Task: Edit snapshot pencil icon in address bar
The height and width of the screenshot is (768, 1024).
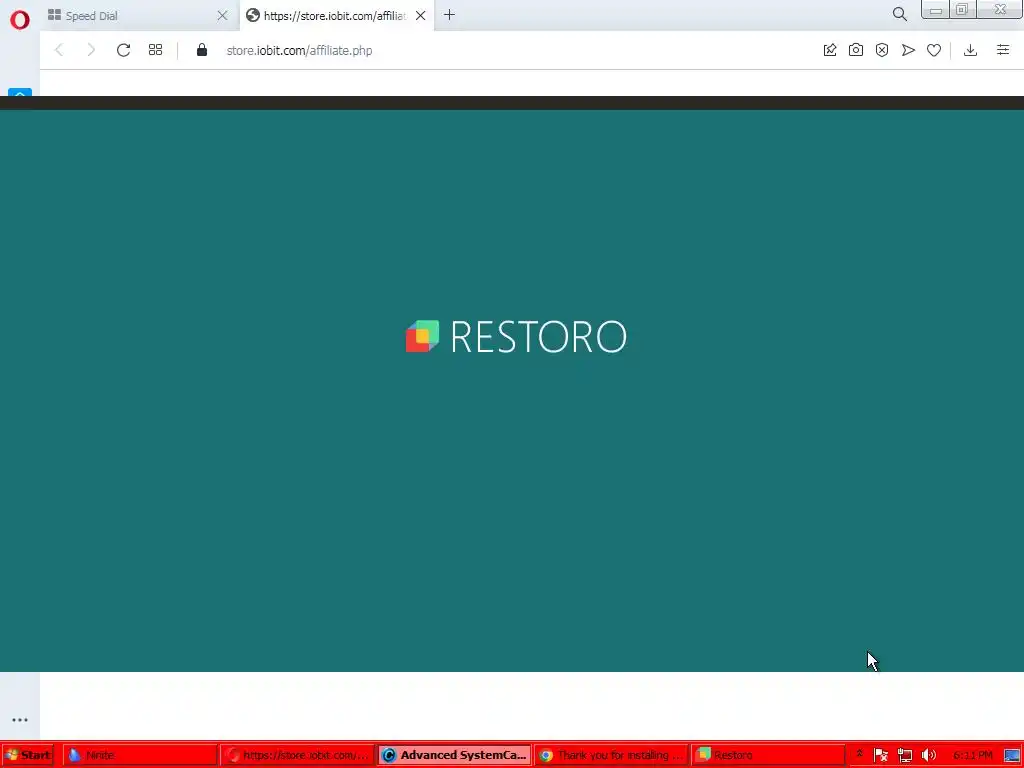Action: tap(829, 50)
